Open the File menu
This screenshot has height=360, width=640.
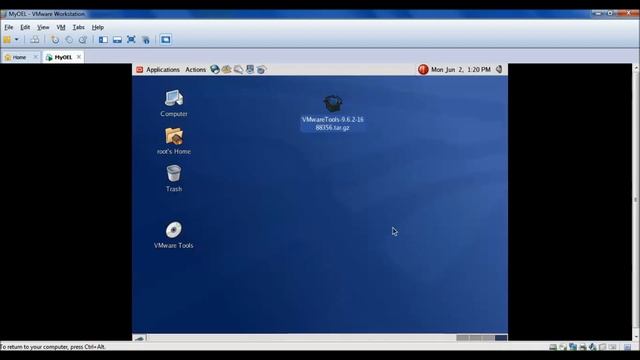click(x=9, y=27)
